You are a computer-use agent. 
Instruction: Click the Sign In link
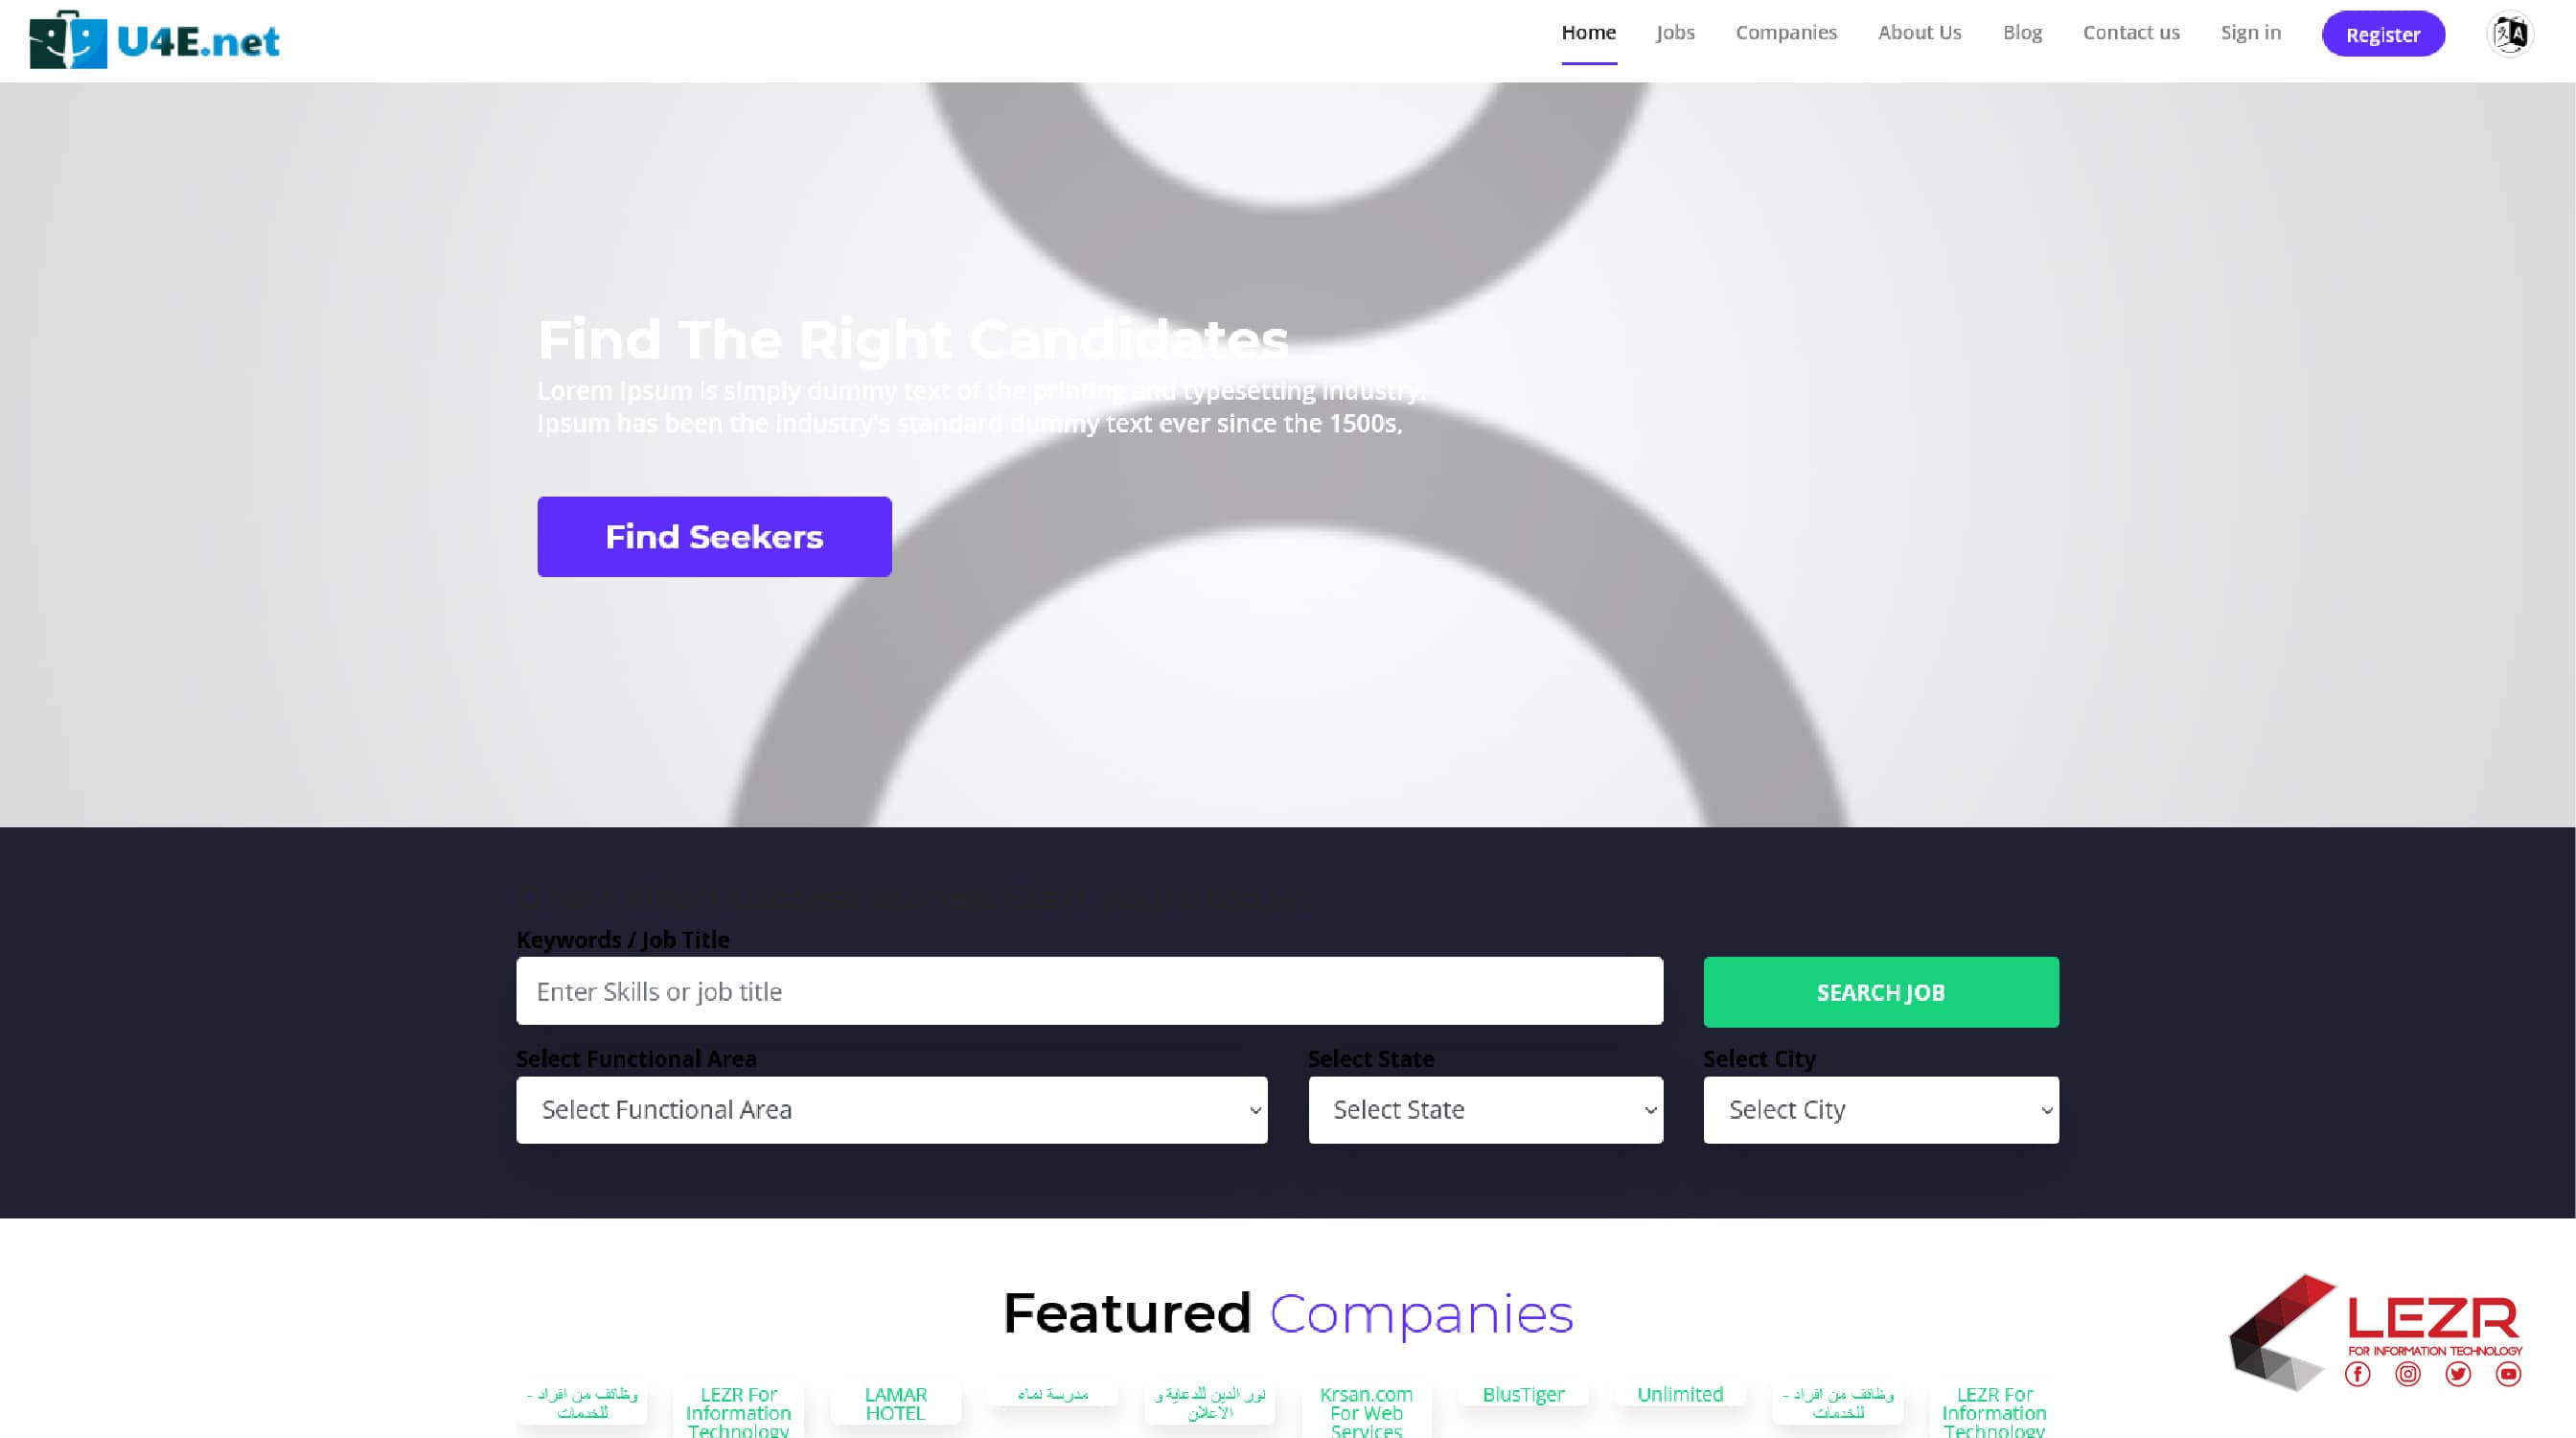[x=2250, y=32]
